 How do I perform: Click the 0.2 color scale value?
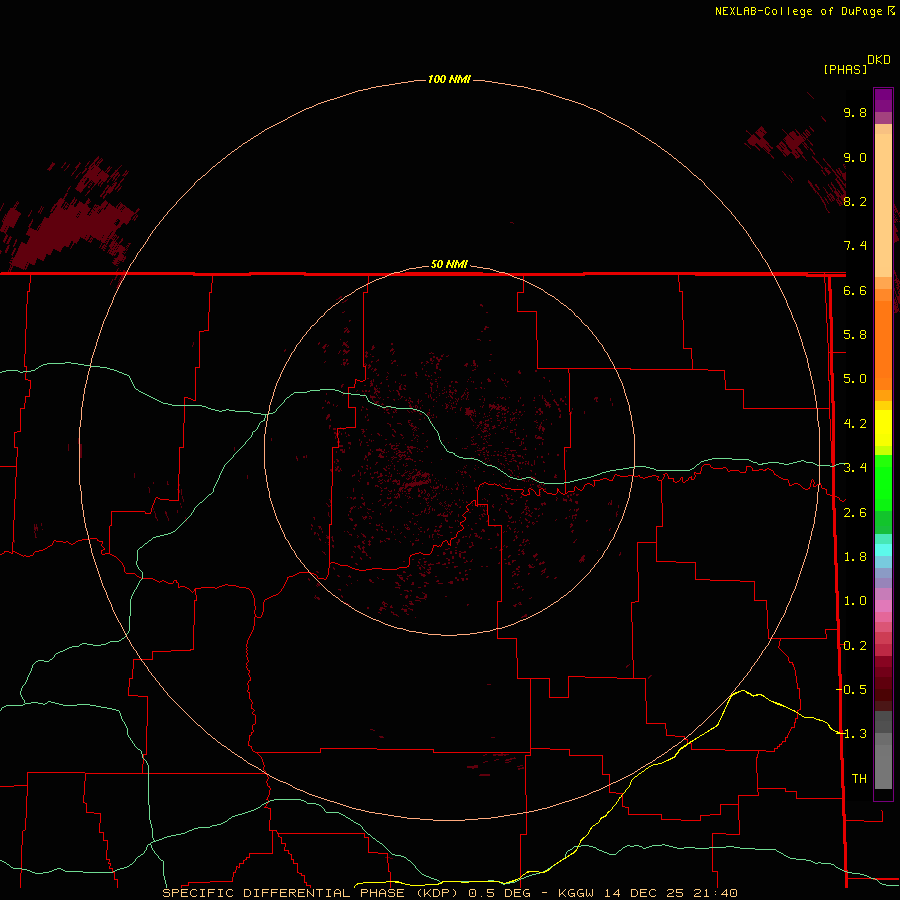[x=855, y=646]
